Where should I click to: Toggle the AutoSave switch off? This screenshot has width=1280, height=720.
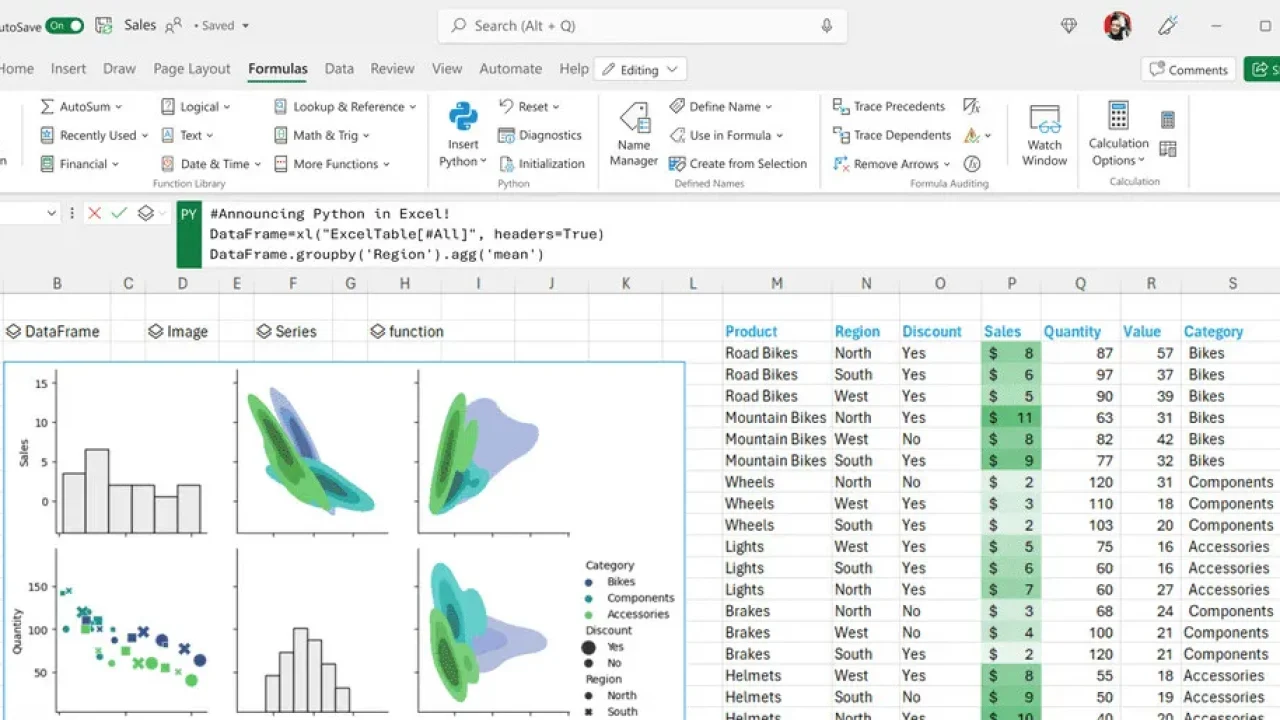tap(64, 26)
